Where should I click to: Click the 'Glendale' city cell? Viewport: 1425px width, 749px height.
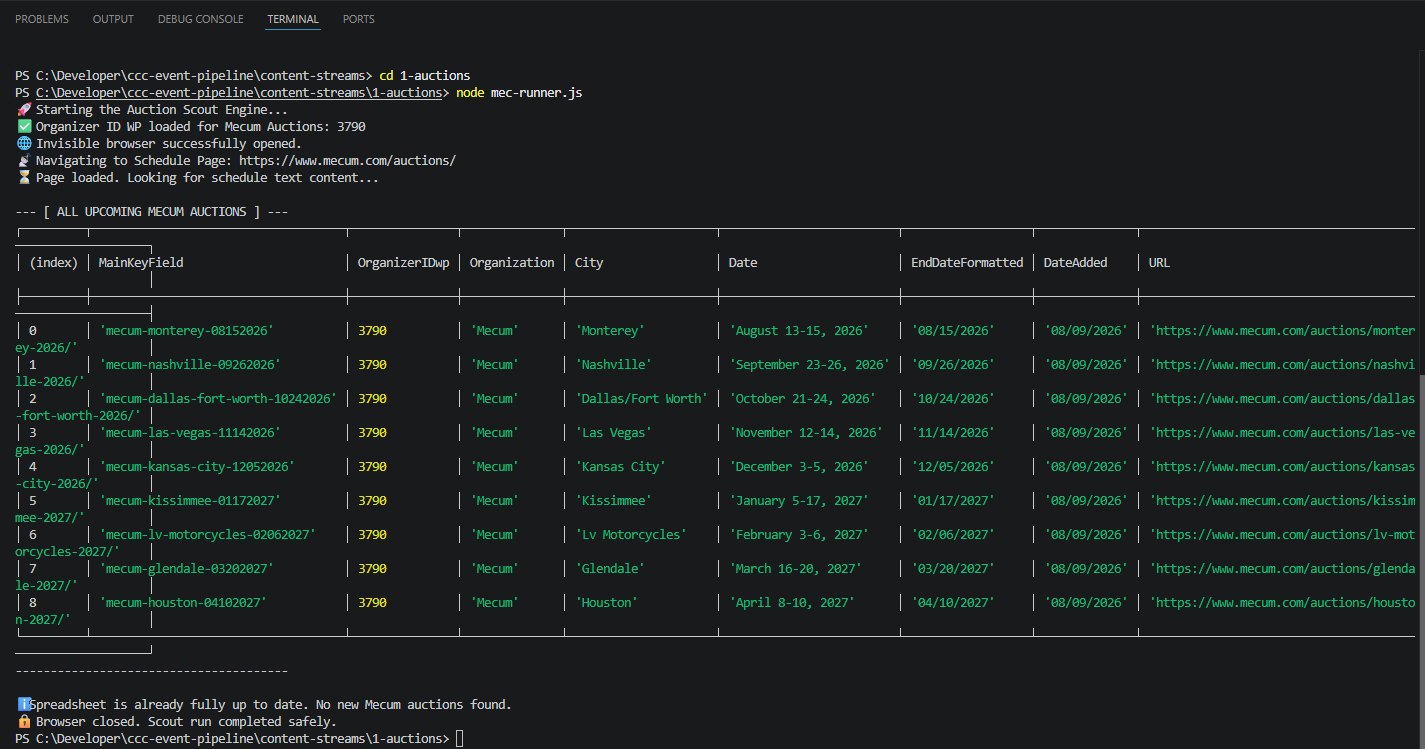click(610, 569)
